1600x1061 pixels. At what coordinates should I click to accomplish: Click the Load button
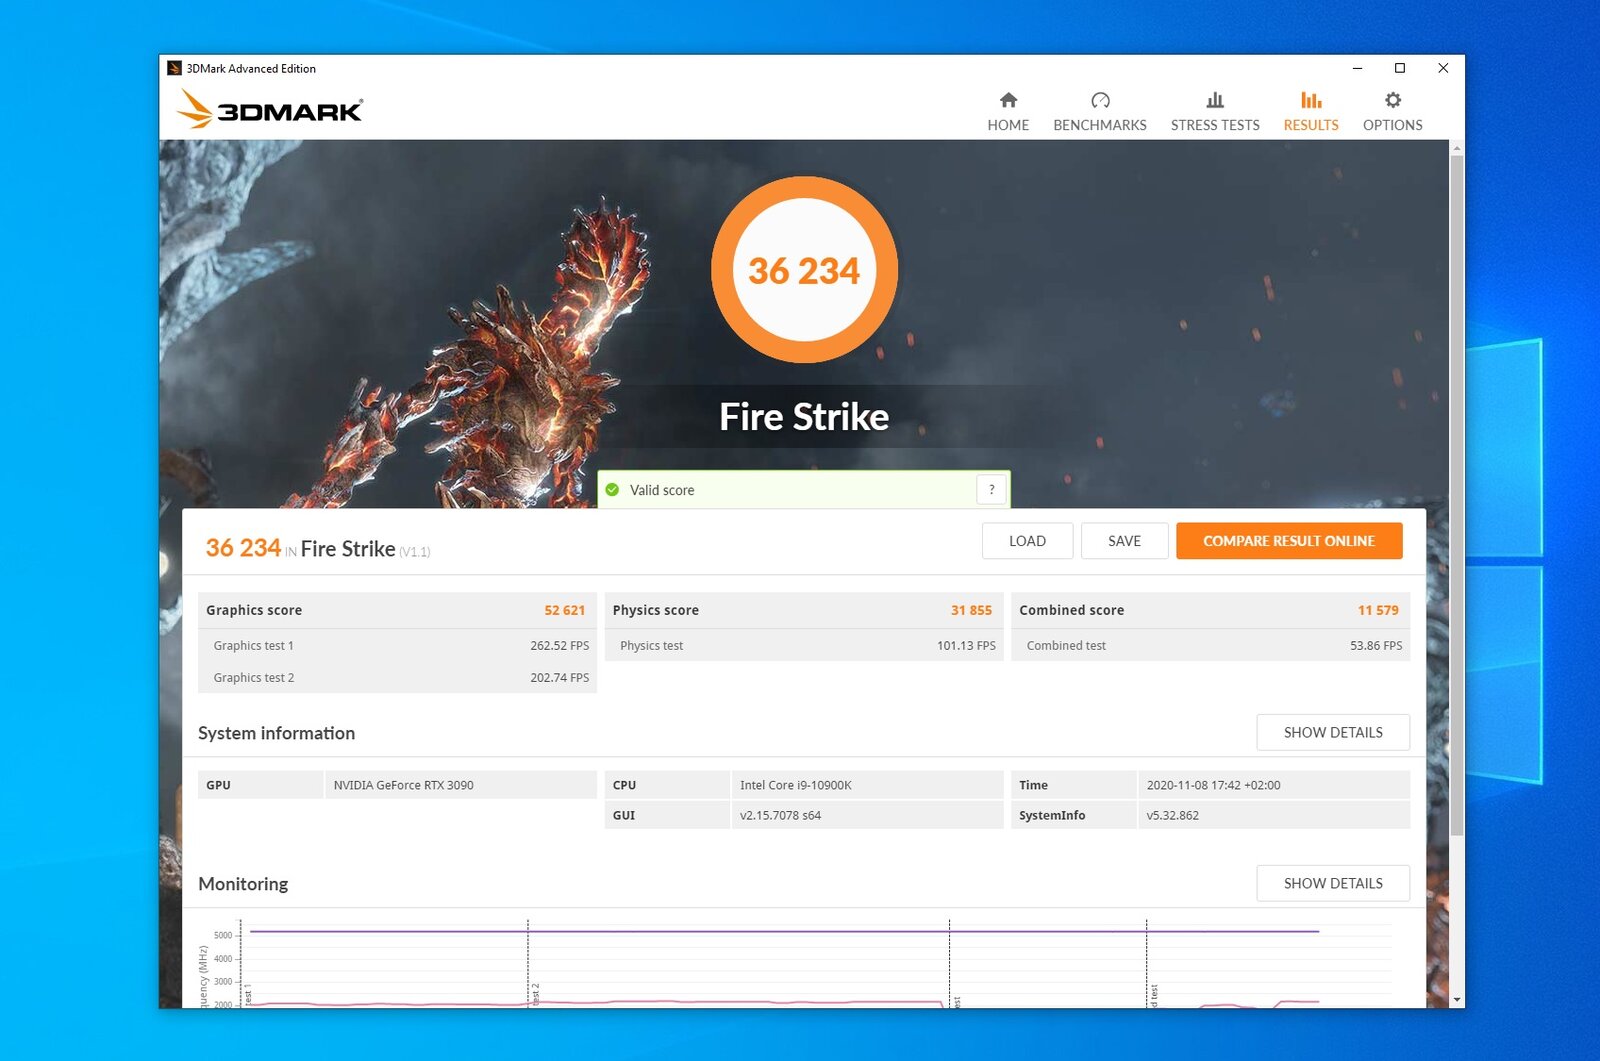click(x=1027, y=541)
